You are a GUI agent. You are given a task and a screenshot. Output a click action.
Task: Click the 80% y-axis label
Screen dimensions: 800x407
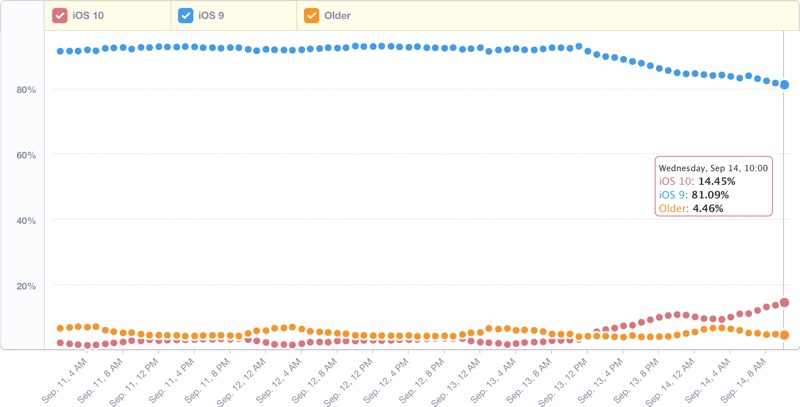tap(26, 90)
